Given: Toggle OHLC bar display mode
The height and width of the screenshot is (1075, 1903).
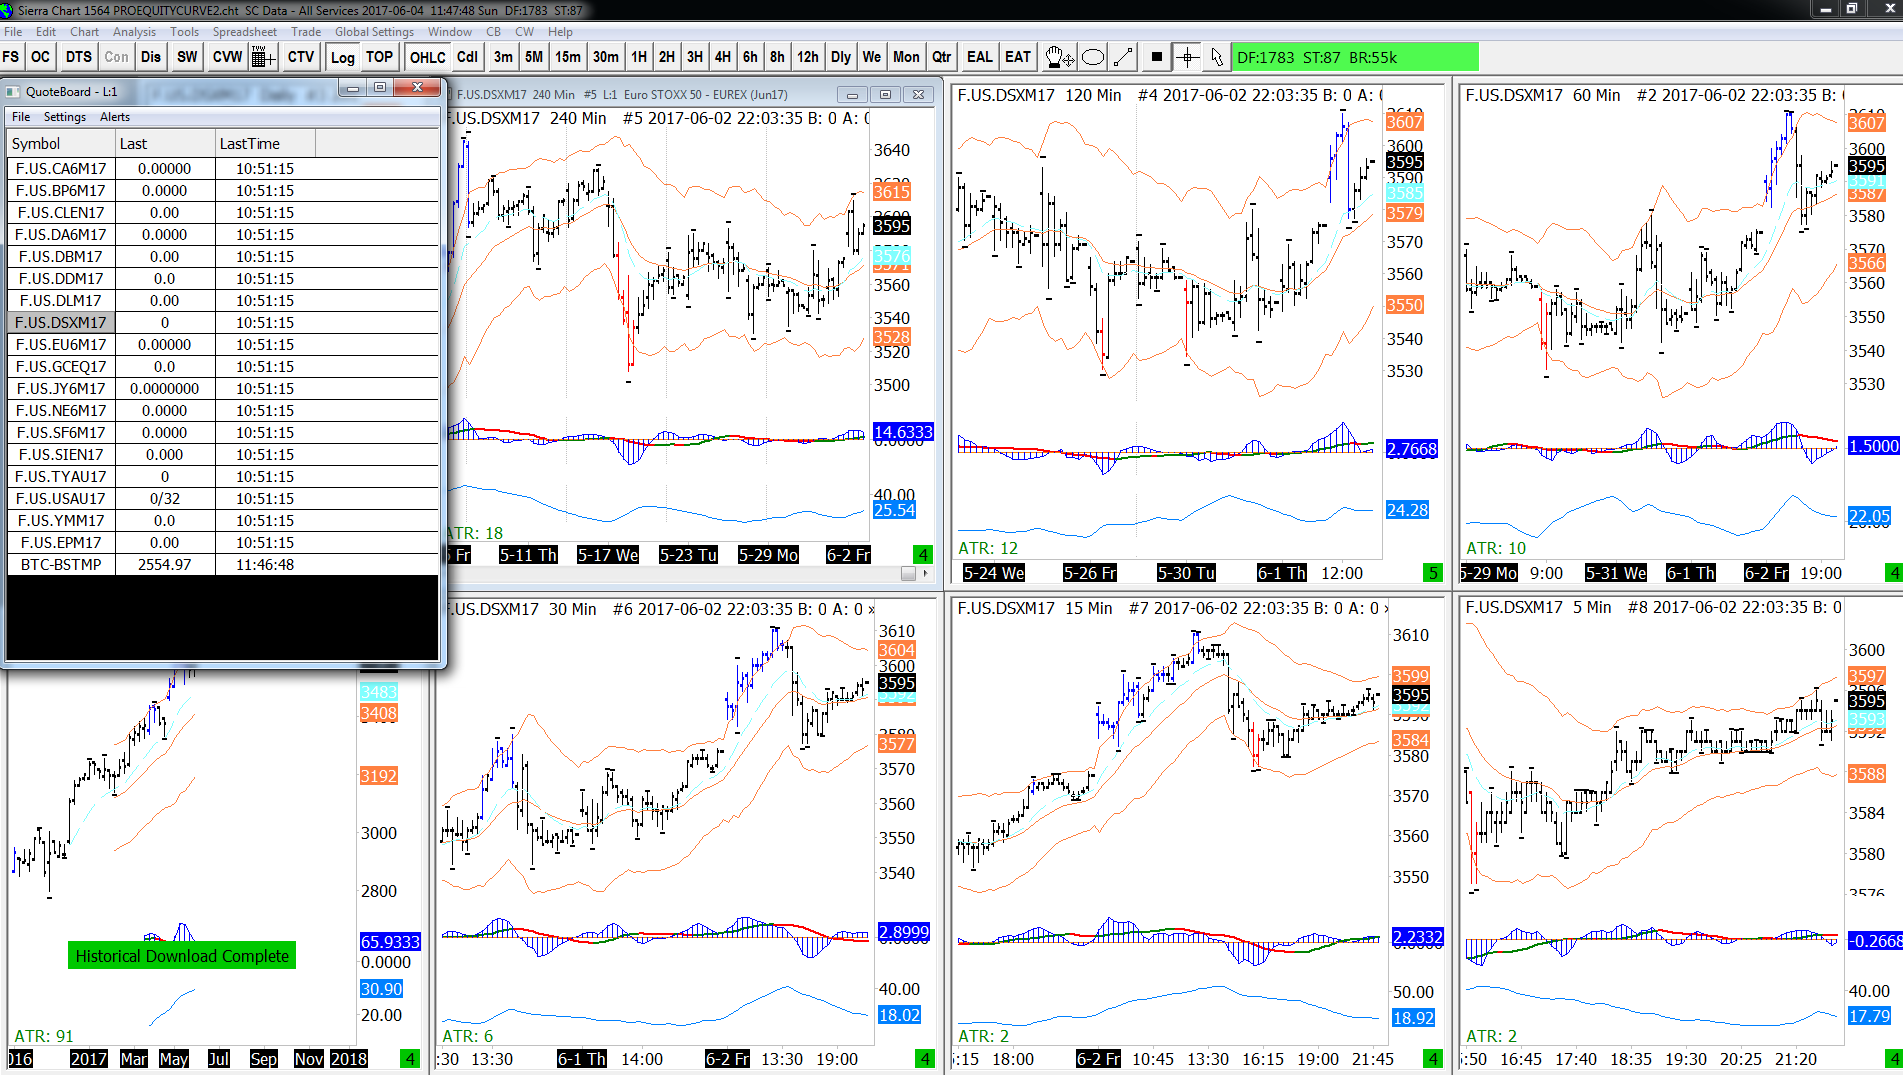Looking at the screenshot, I should coord(427,57).
